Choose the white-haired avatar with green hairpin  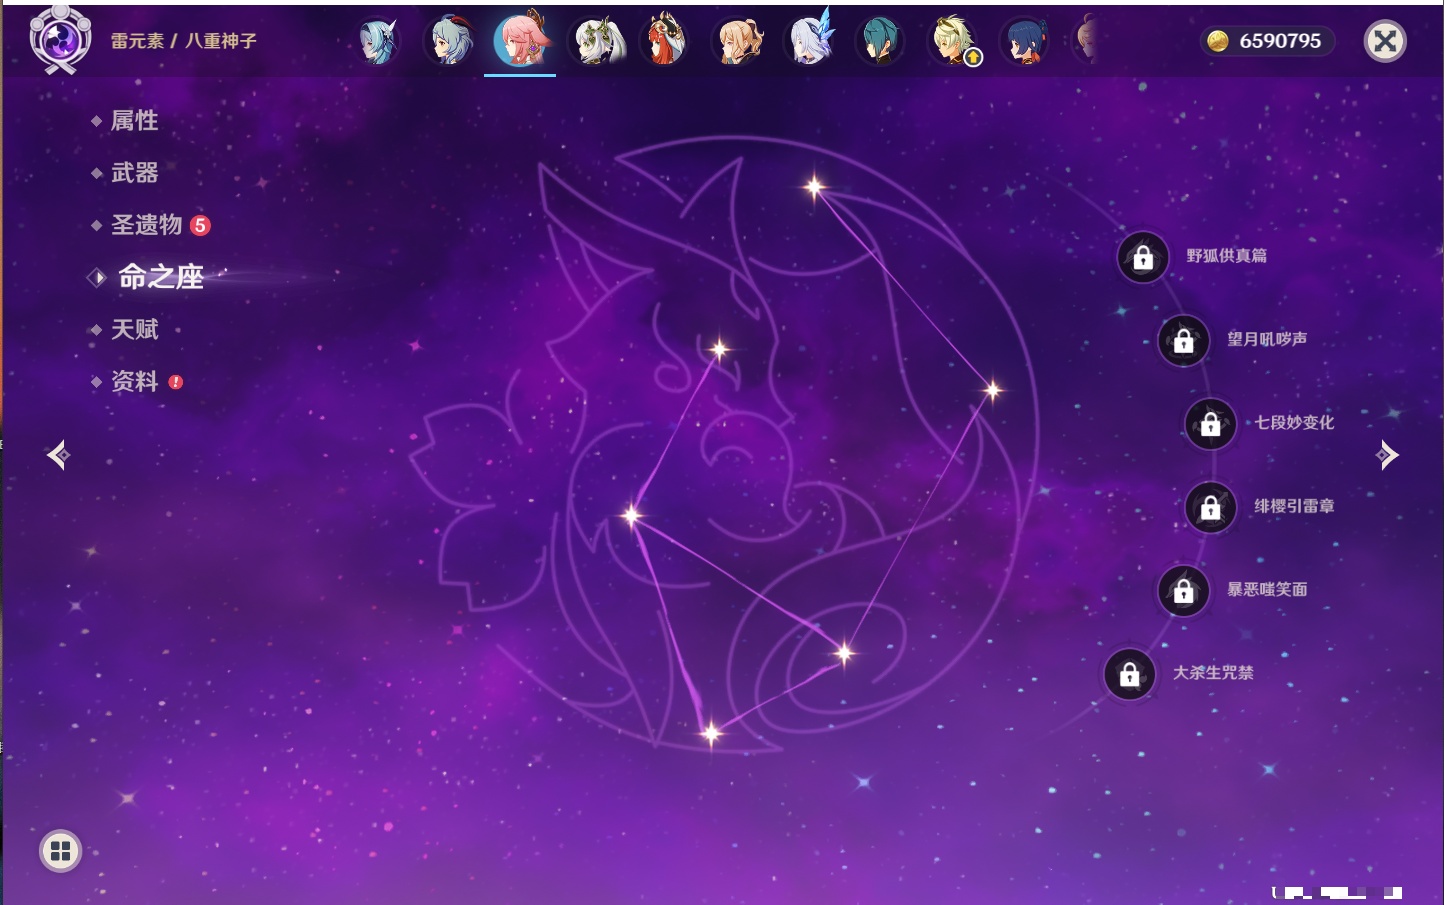(x=596, y=41)
